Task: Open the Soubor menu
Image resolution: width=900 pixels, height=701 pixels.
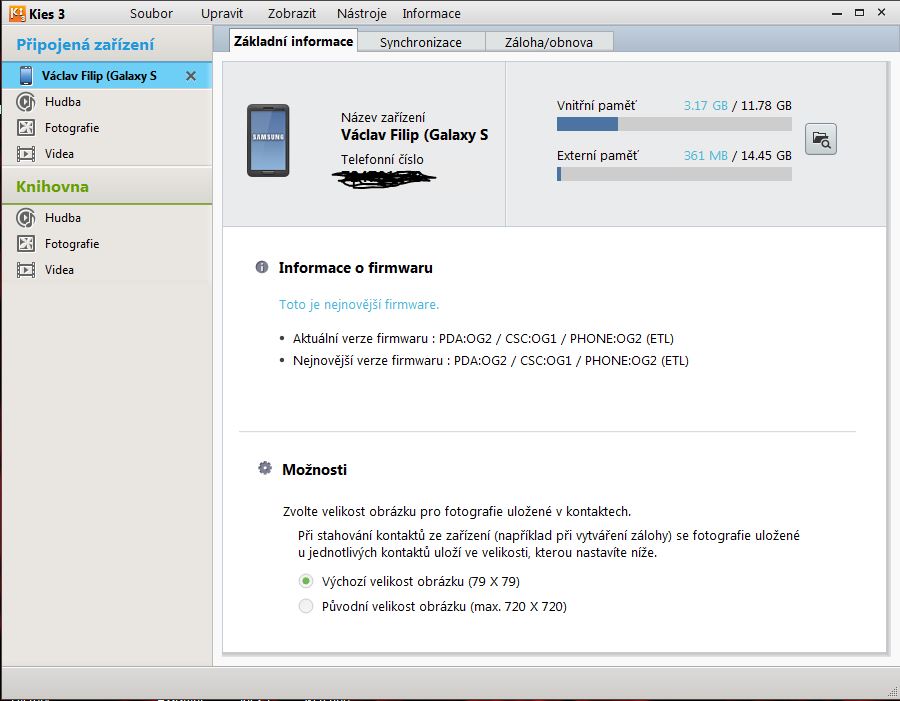Action: (x=151, y=14)
